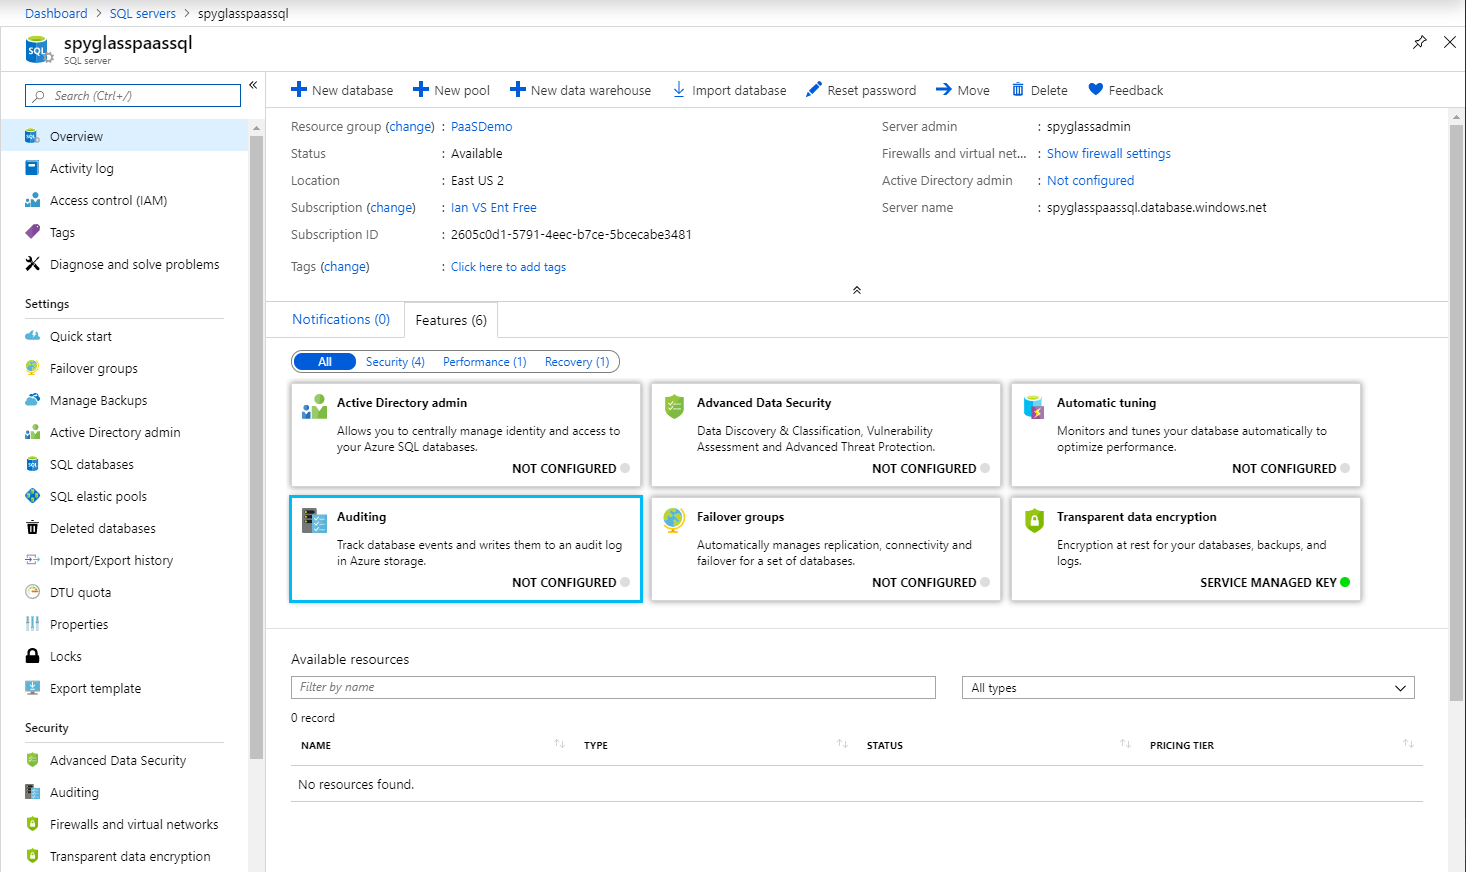Viewport: 1466px width, 872px height.
Task: Collapse the essentials section chevron
Action: tap(856, 289)
